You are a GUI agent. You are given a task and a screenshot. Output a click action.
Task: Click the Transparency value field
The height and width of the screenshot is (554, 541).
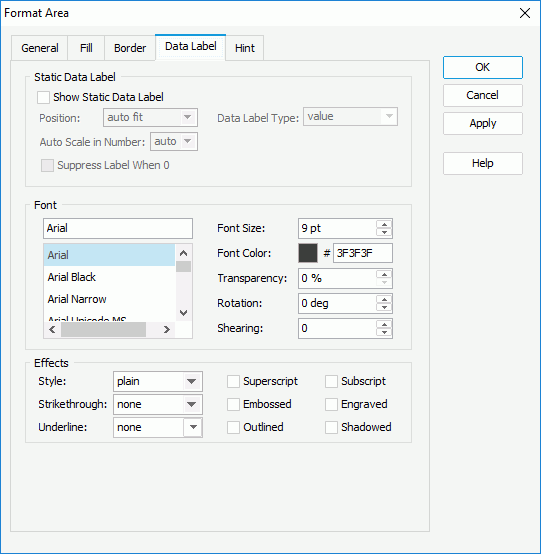point(337,278)
